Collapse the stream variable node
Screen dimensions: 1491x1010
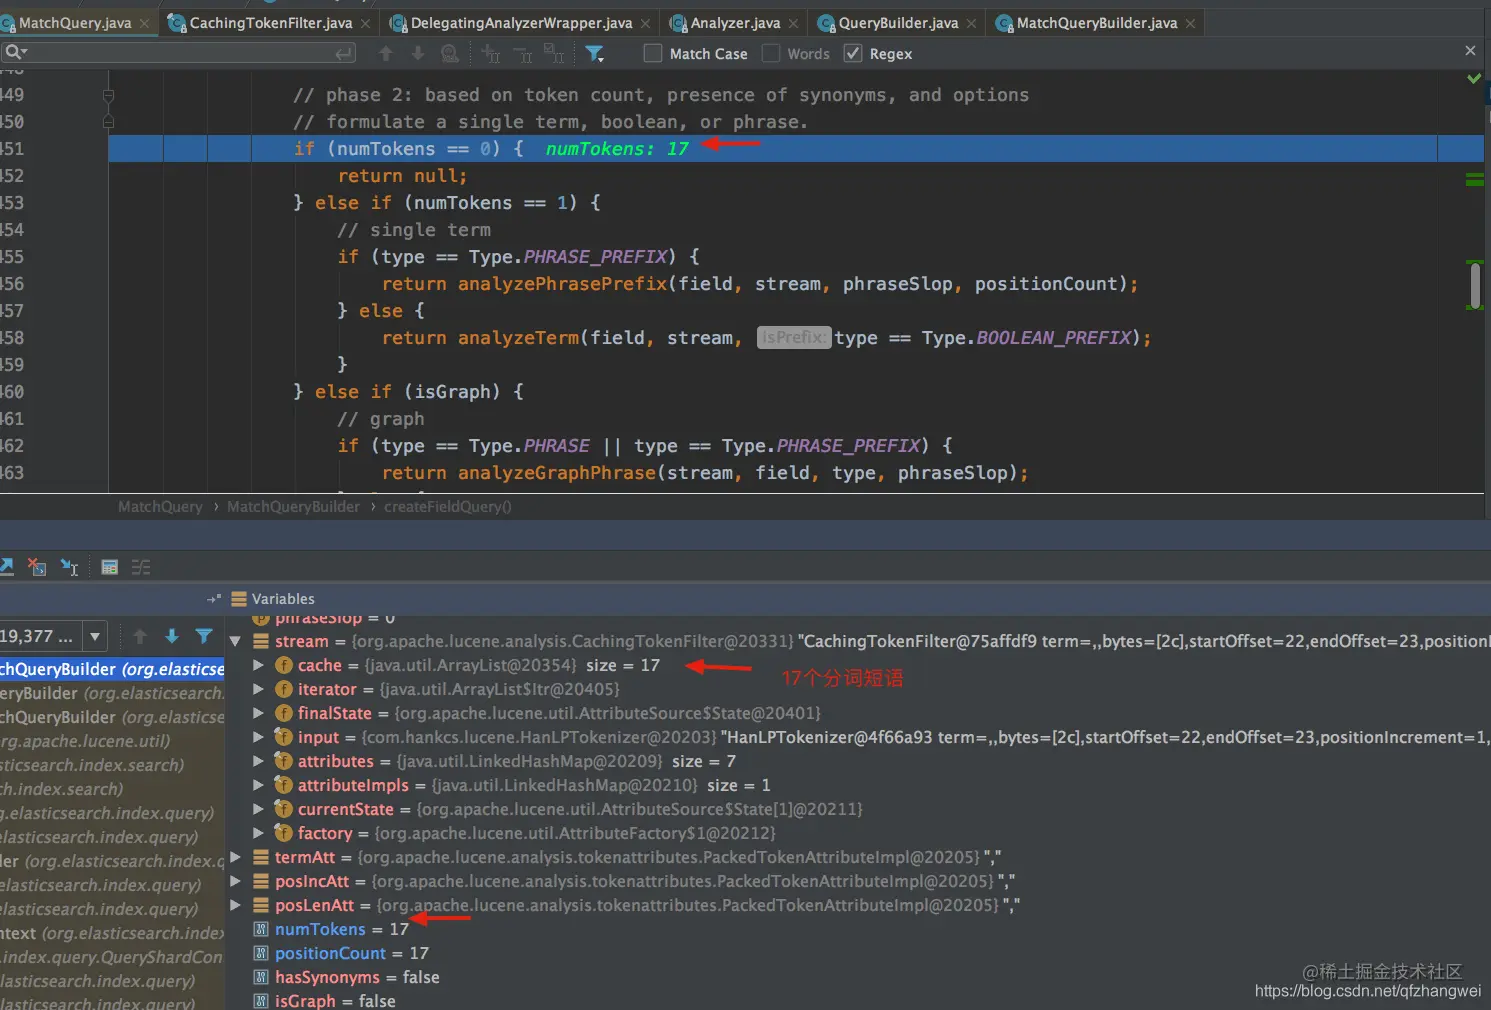[235, 642]
